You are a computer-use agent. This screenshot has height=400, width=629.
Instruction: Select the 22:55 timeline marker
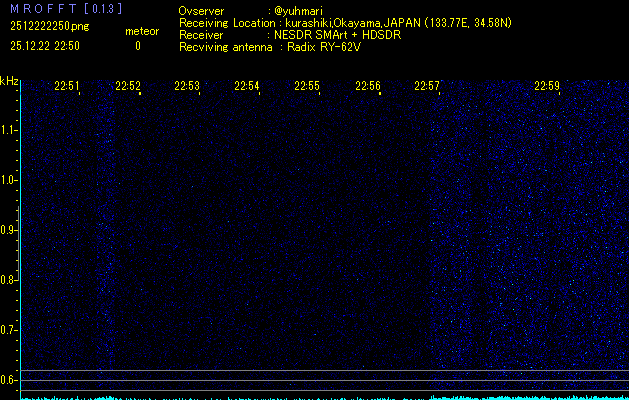[x=307, y=86]
